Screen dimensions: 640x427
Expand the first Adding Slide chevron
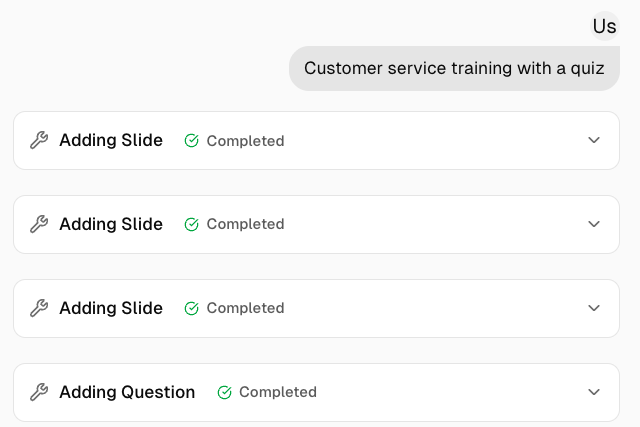tap(594, 141)
